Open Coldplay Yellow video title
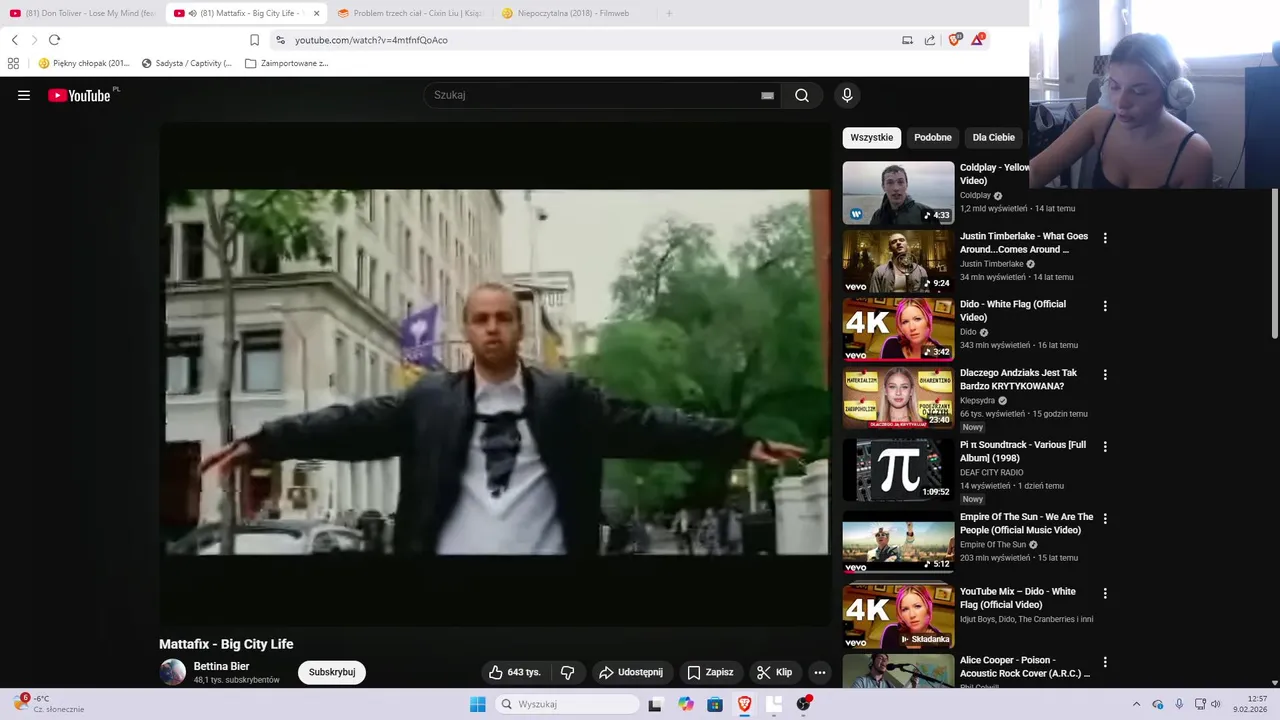The height and width of the screenshot is (720, 1280). (x=995, y=174)
